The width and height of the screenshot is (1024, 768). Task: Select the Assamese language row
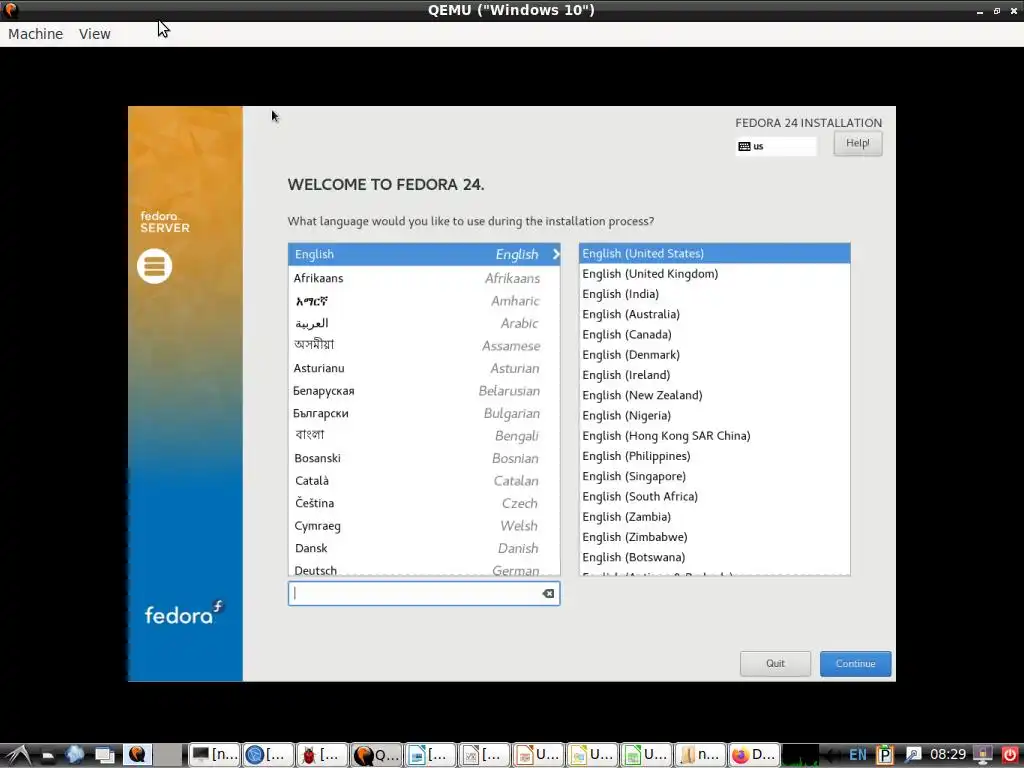pos(424,345)
